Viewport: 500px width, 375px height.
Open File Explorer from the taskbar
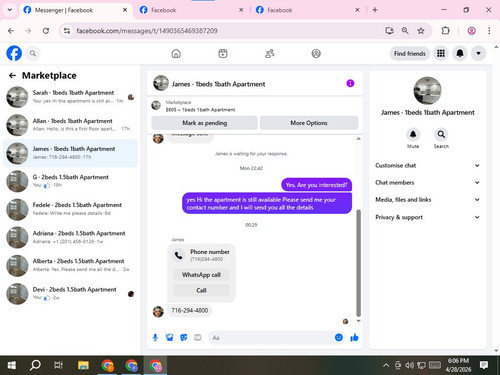pos(83,365)
